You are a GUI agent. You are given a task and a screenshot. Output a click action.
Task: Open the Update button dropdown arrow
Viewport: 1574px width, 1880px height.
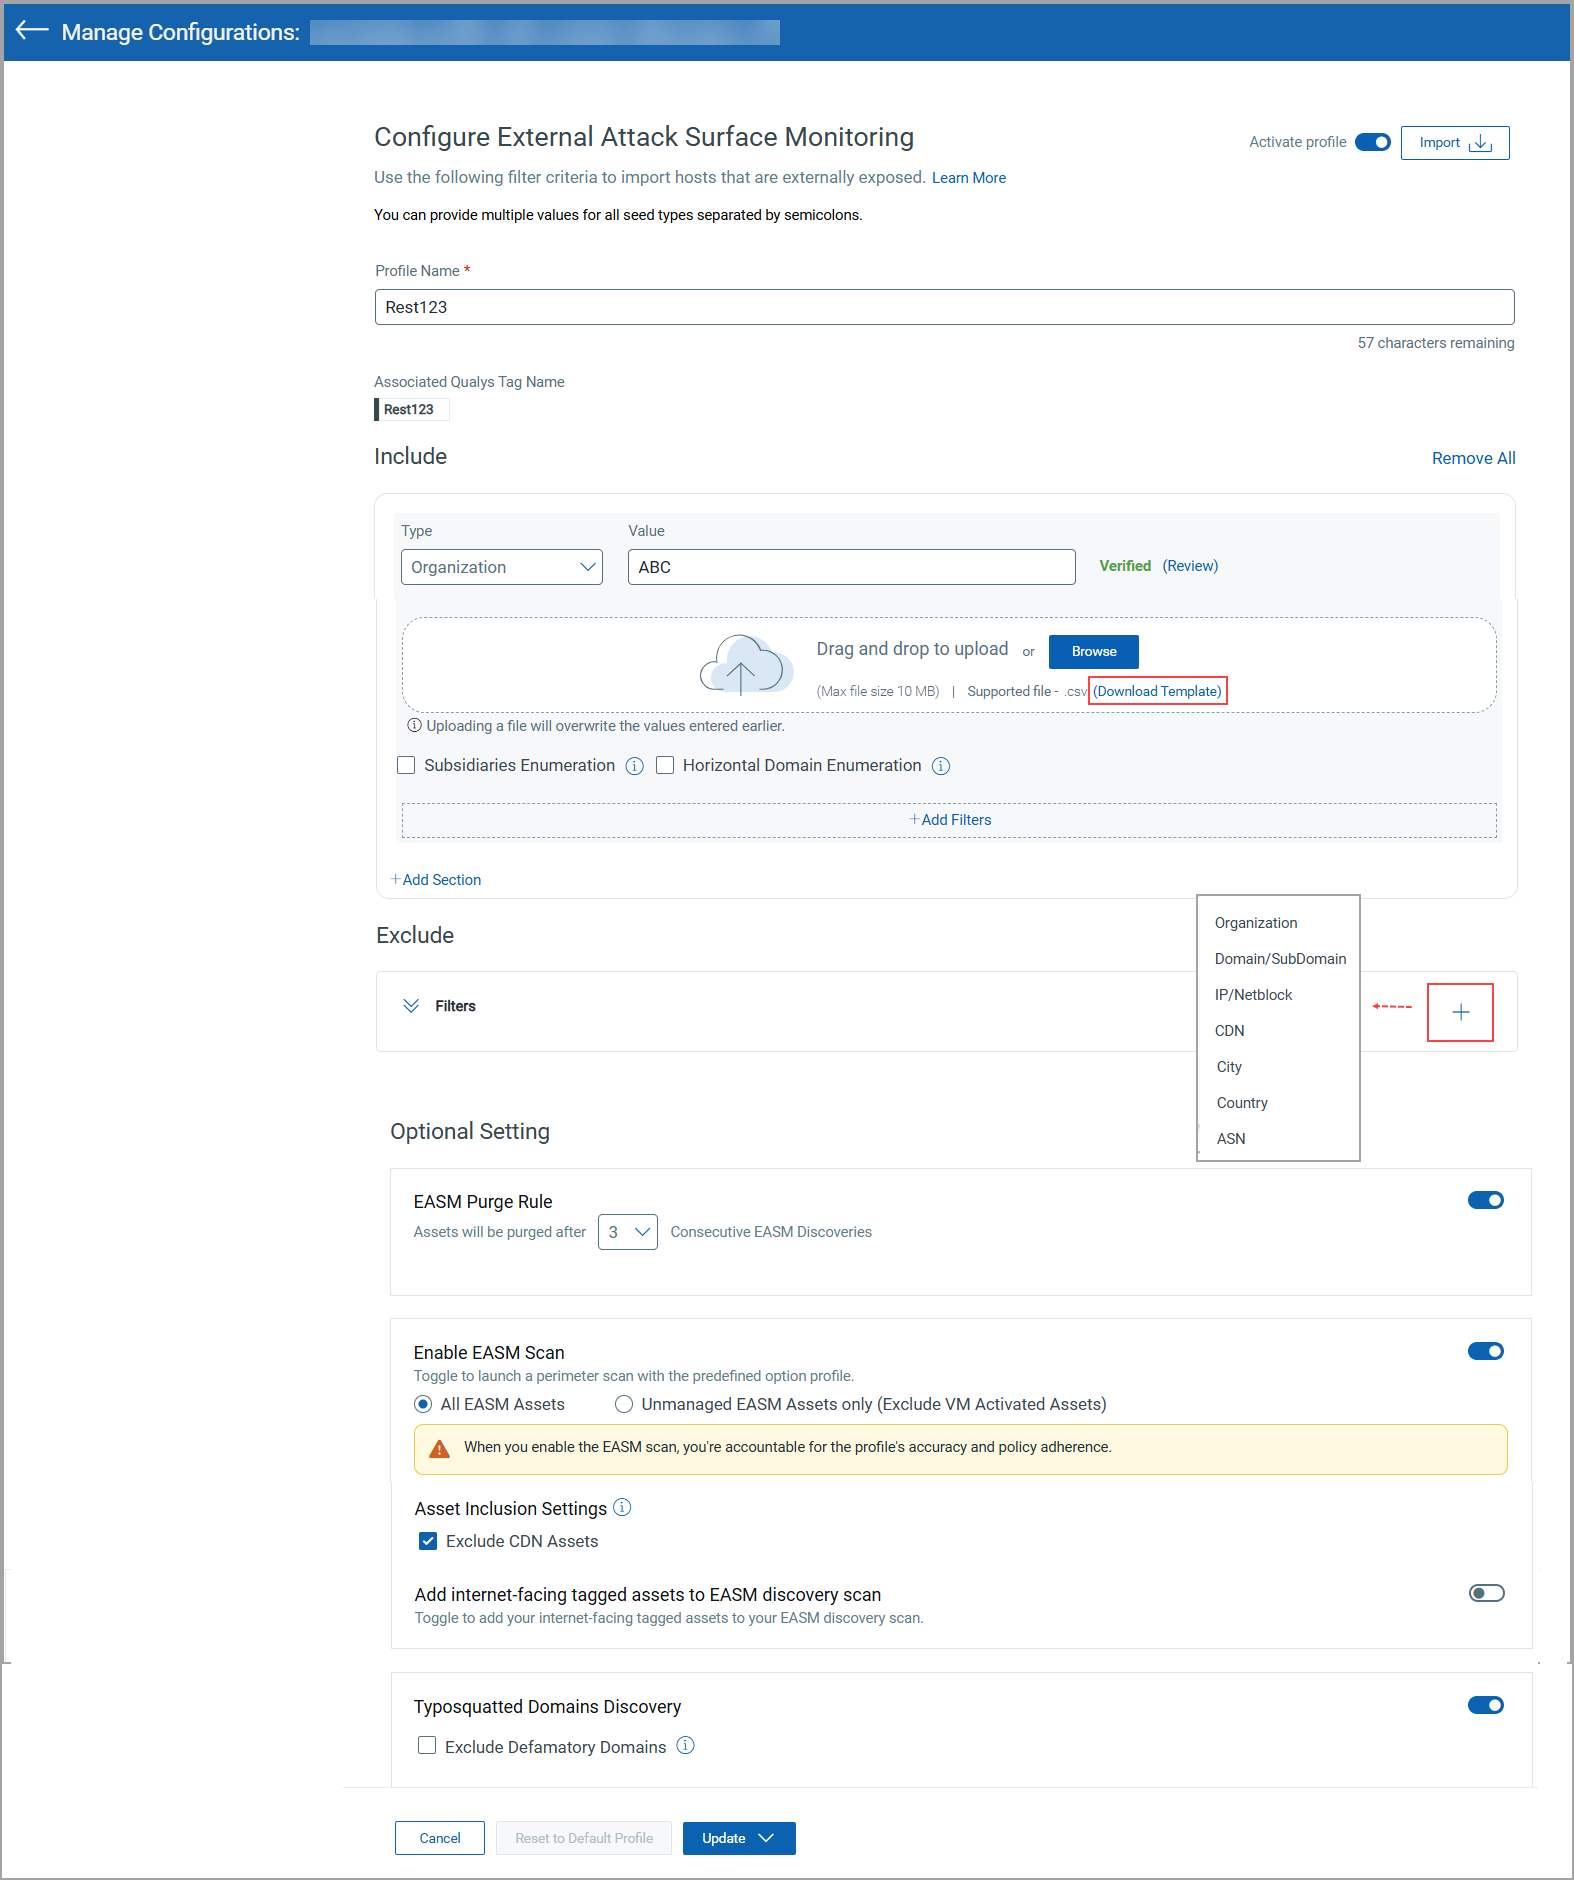click(767, 1838)
